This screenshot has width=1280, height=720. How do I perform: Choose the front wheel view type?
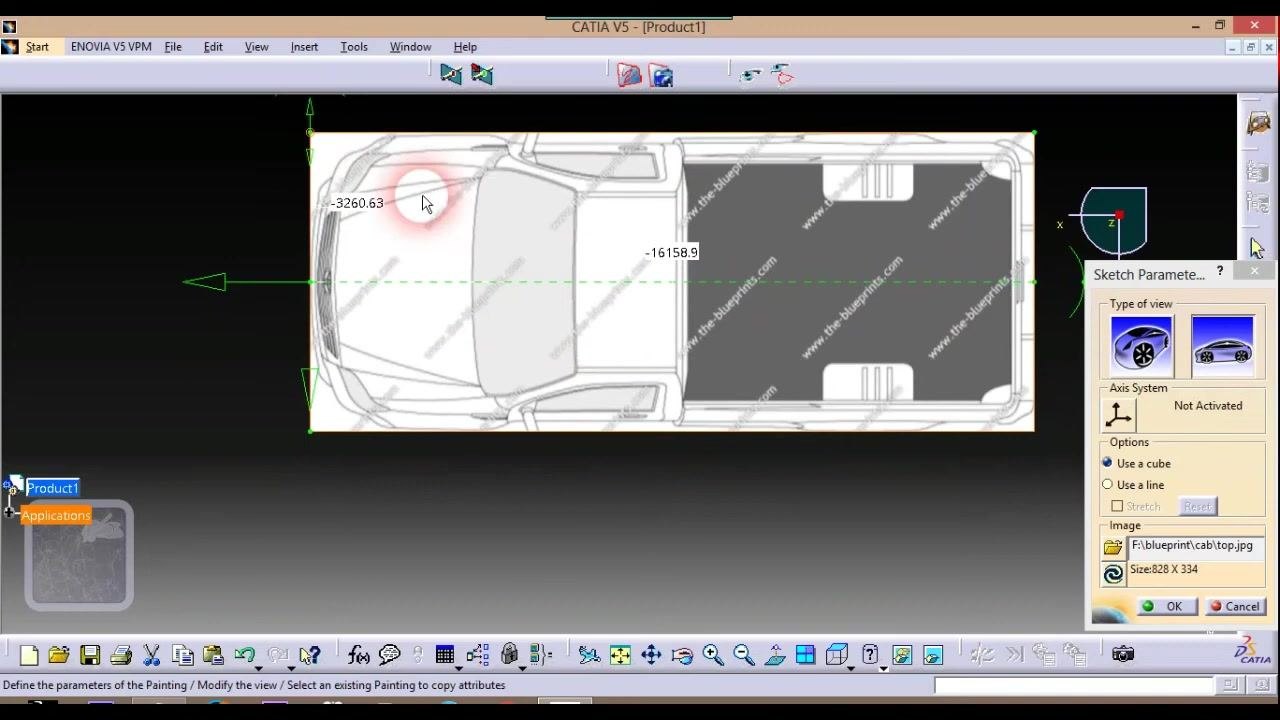[x=1142, y=345]
